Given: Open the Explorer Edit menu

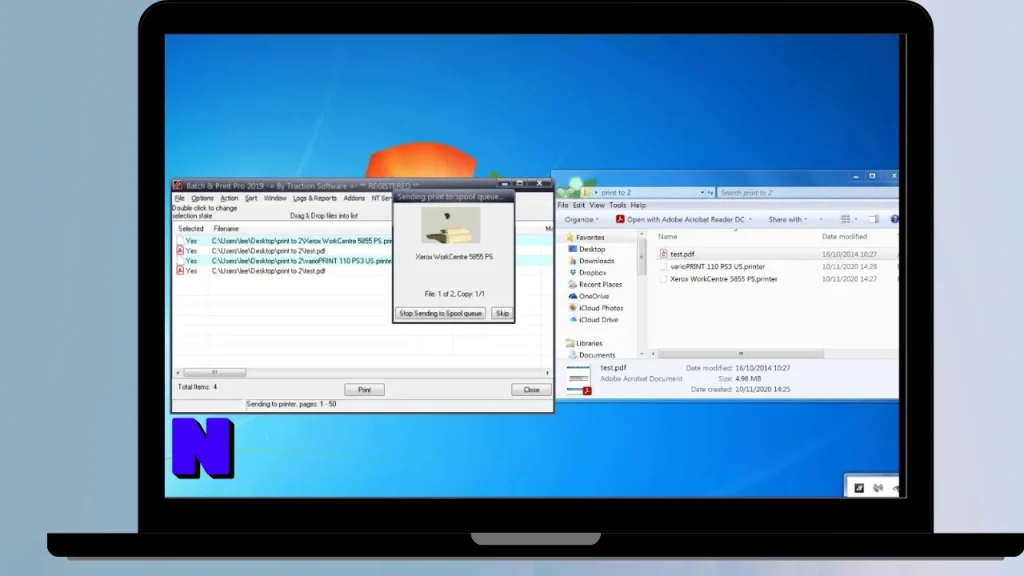Looking at the screenshot, I should pos(579,205).
